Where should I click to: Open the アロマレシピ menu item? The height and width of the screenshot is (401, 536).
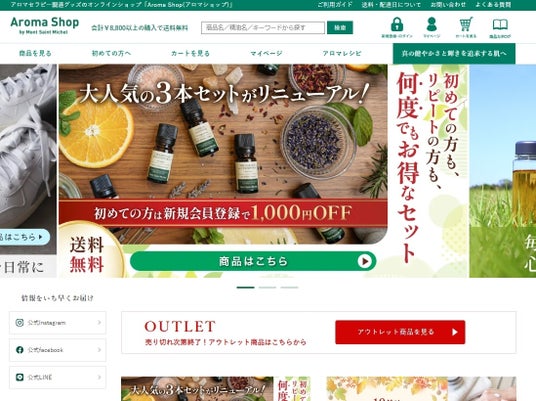coord(342,53)
